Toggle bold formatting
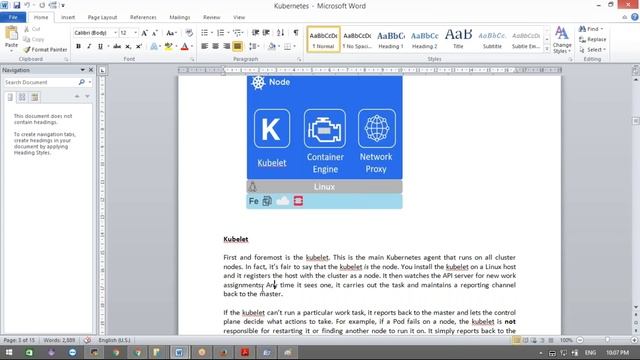This screenshot has width=640, height=360. [78, 47]
